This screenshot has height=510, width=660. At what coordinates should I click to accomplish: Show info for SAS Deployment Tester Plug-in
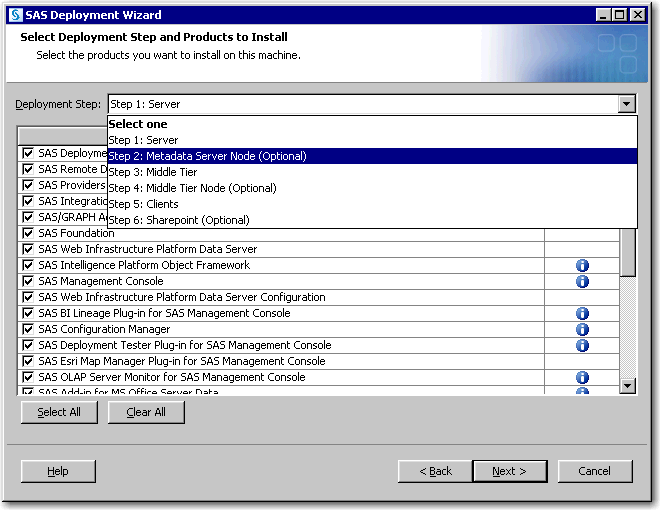click(582, 346)
